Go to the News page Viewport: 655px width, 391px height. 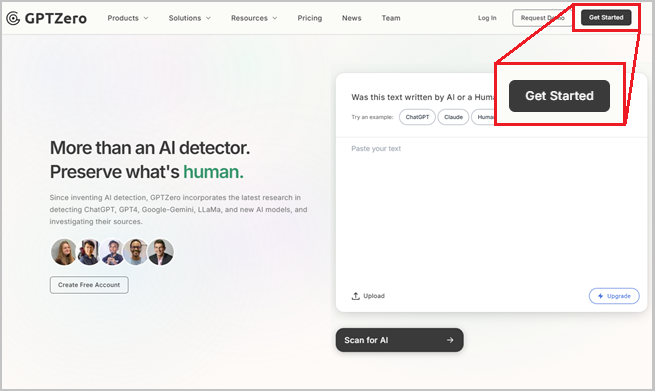(351, 18)
